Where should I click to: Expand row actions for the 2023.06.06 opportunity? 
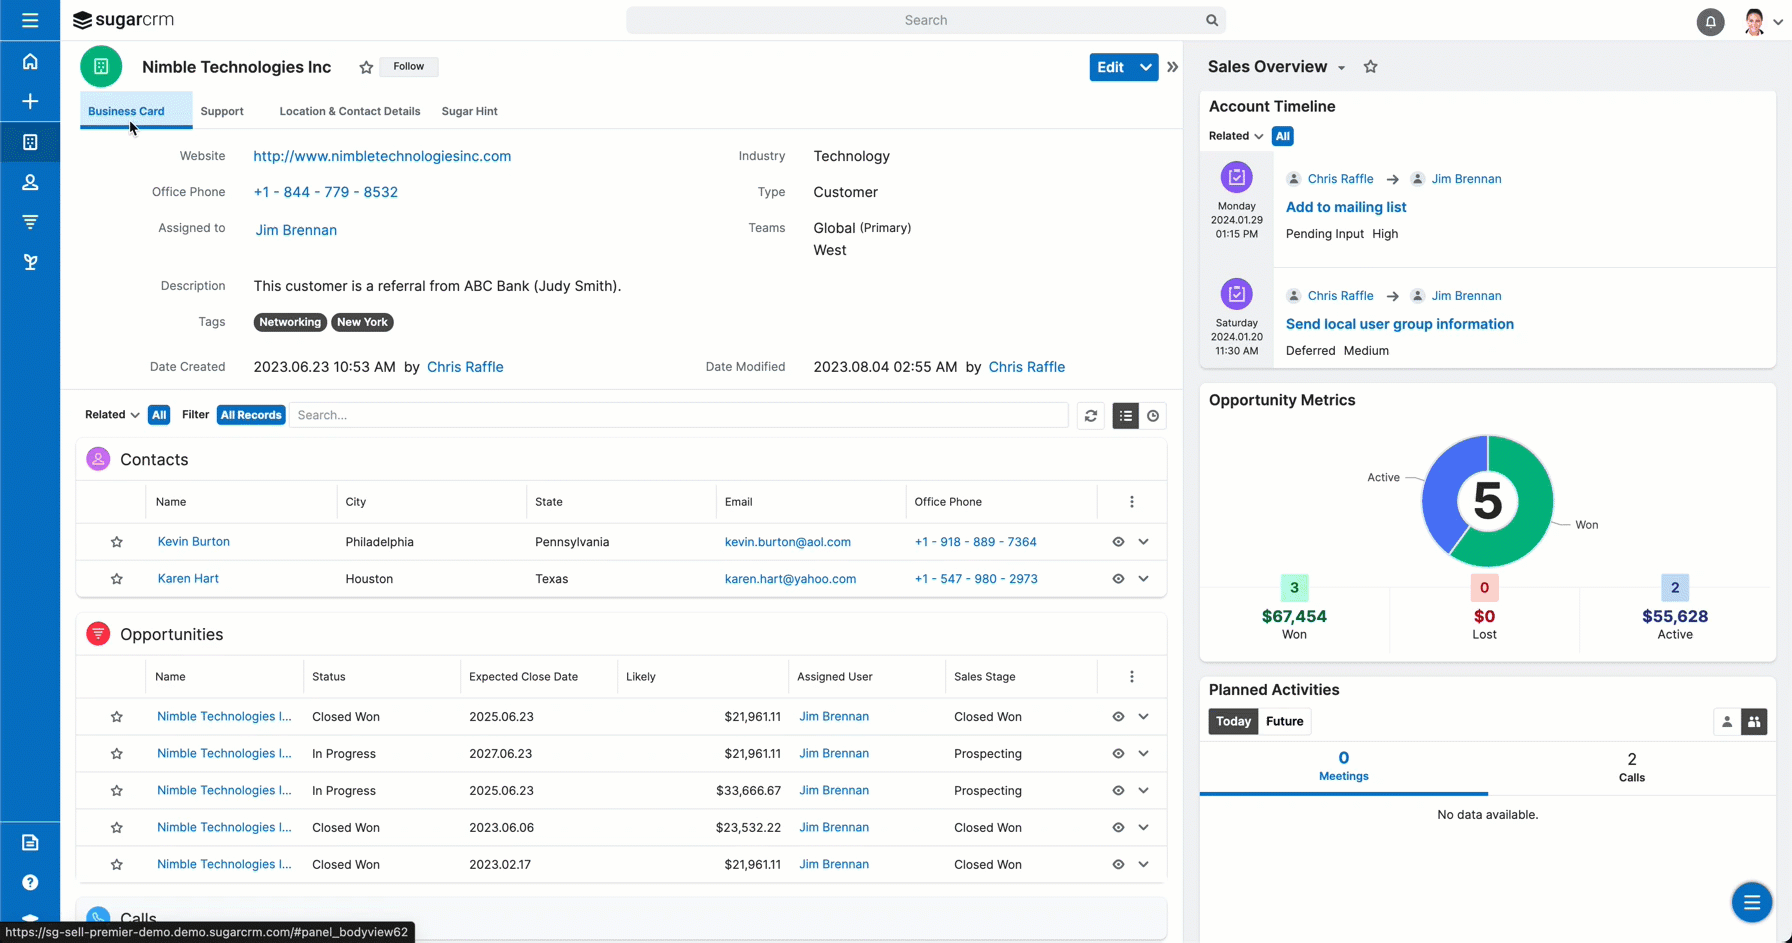[x=1143, y=828]
